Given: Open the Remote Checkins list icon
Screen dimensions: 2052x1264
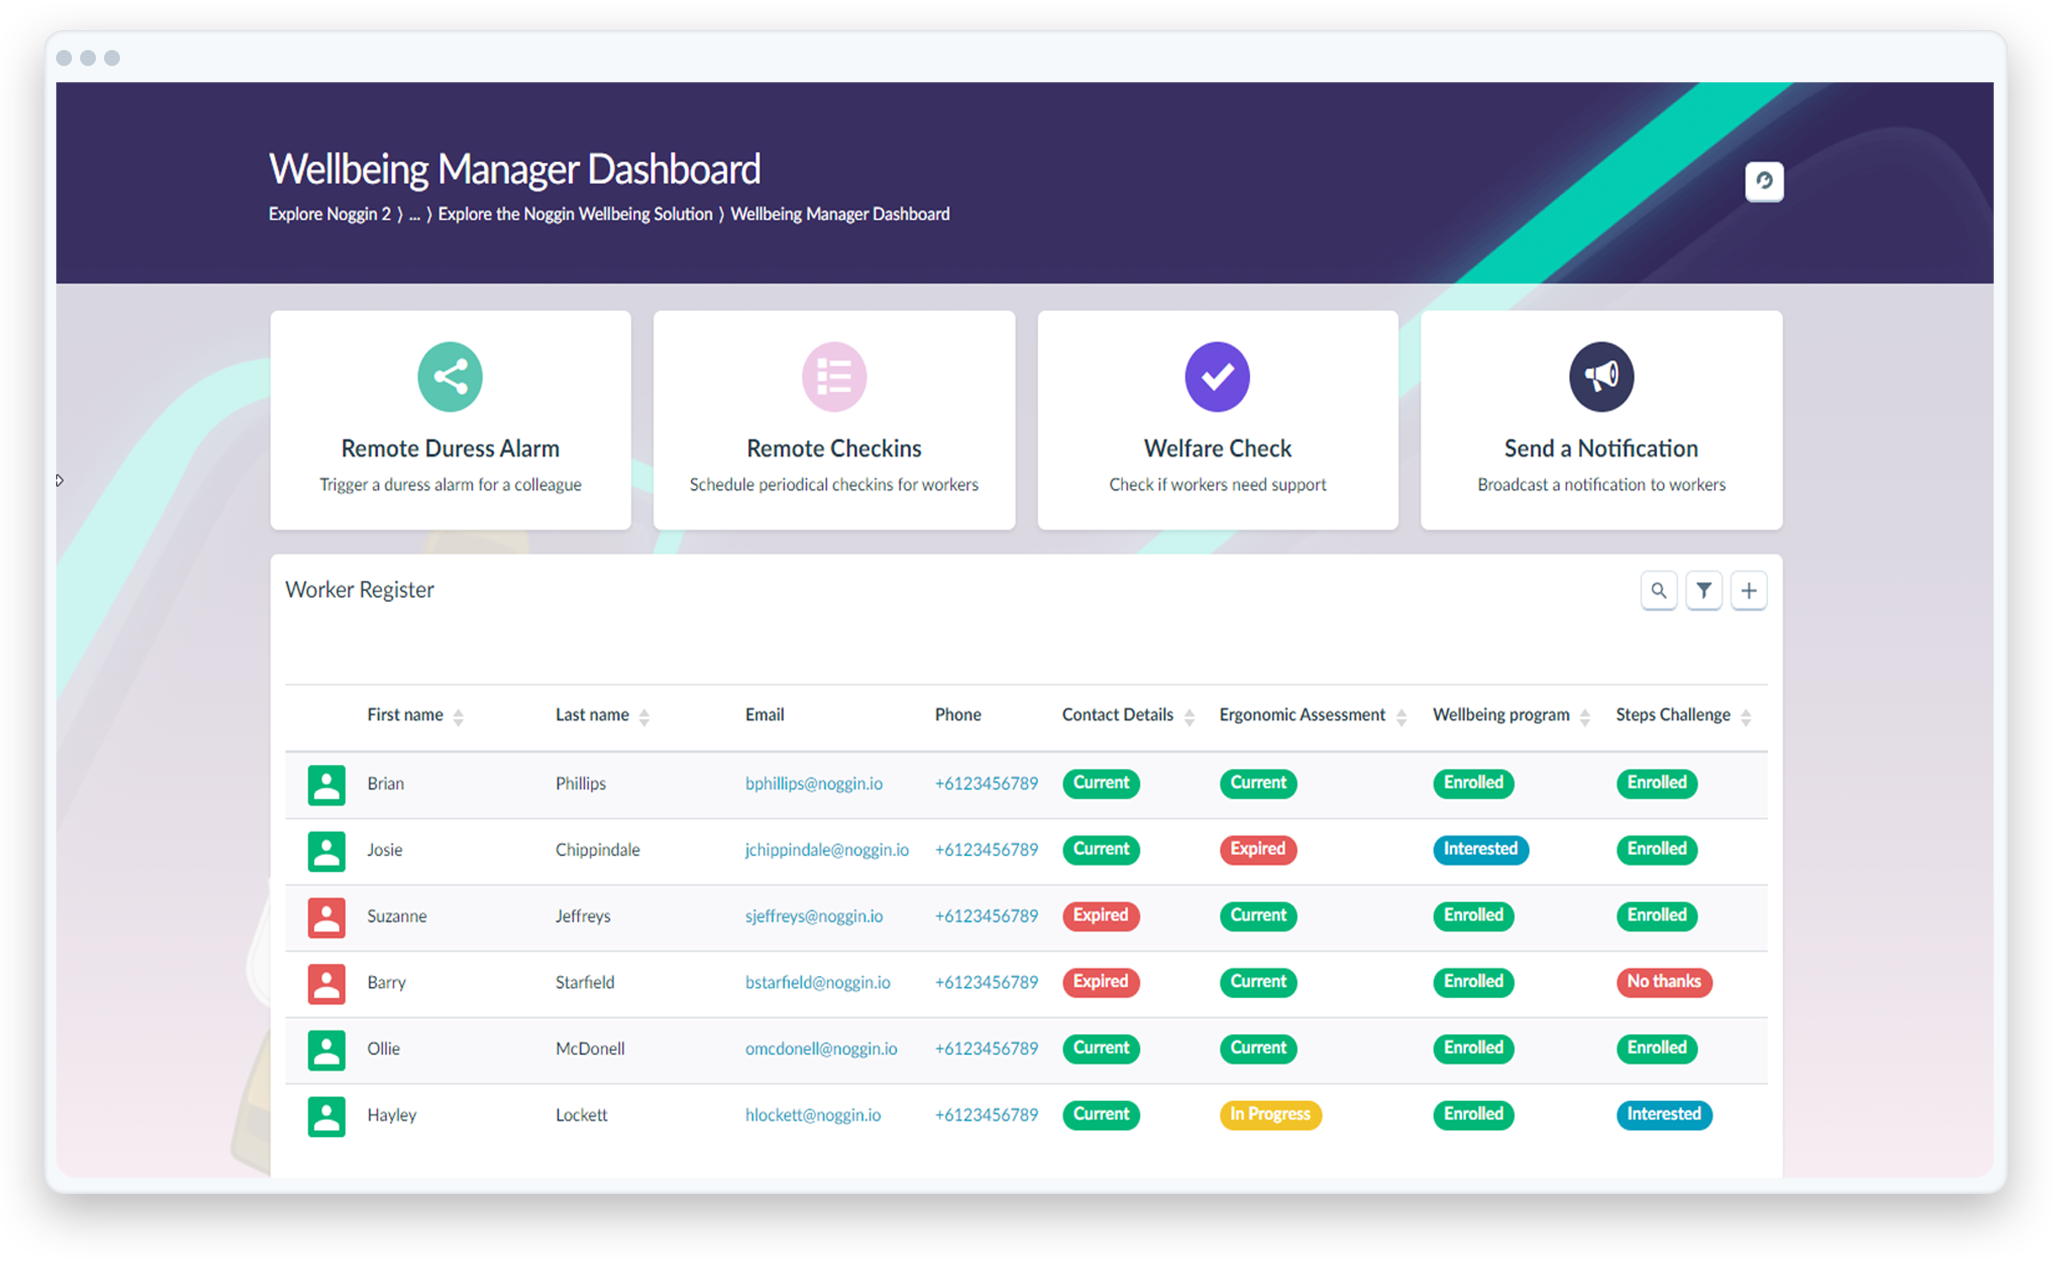Looking at the screenshot, I should [833, 377].
